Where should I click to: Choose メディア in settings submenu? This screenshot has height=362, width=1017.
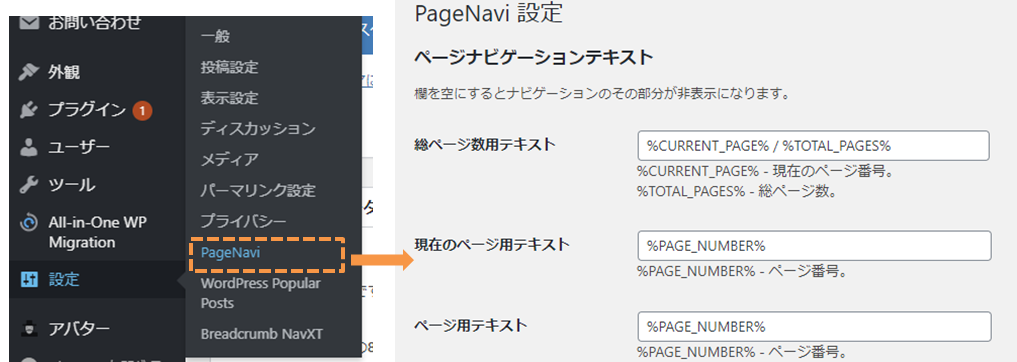(x=230, y=160)
